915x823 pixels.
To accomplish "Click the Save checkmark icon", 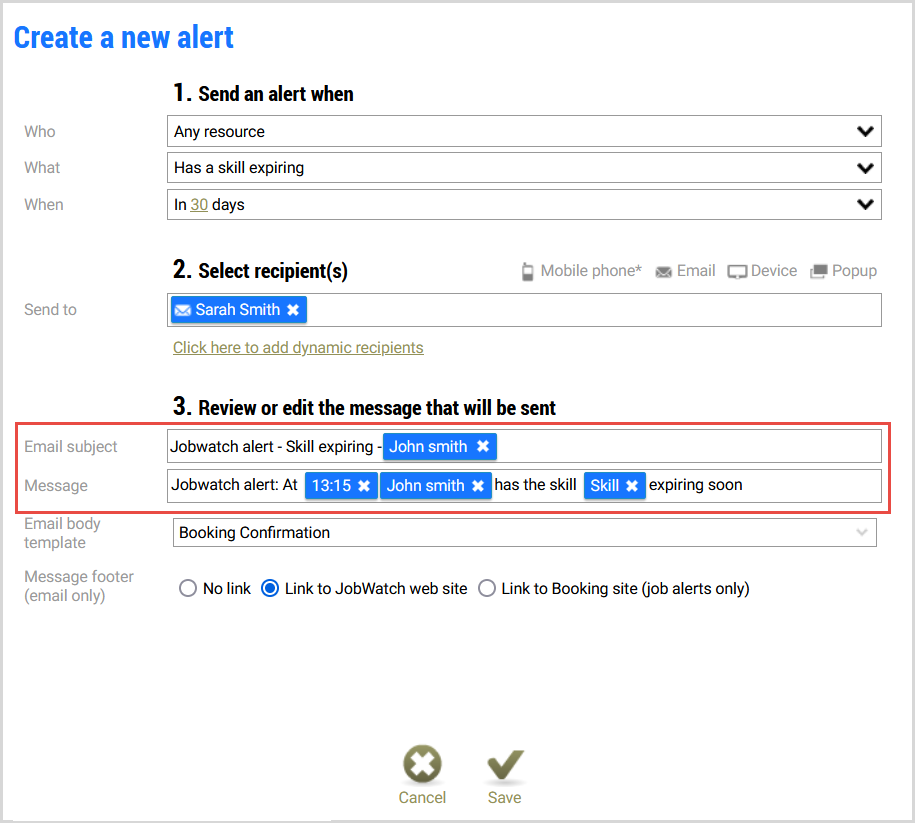I will tap(505, 765).
